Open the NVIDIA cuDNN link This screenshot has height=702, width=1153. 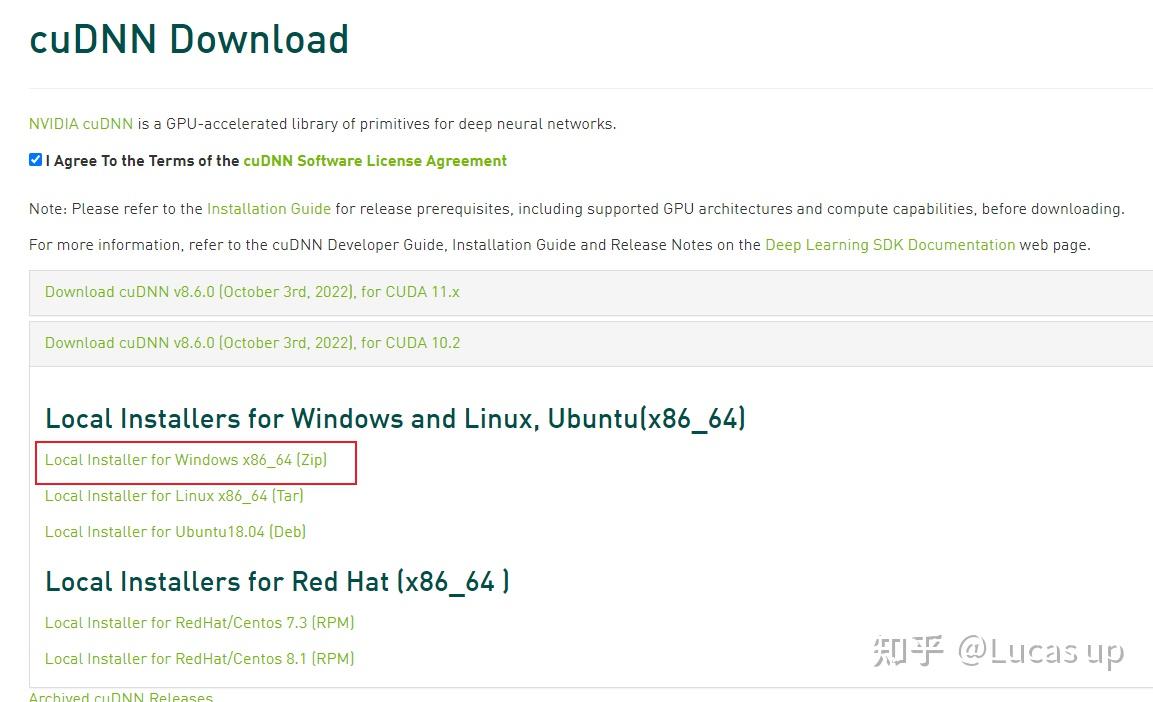[80, 123]
